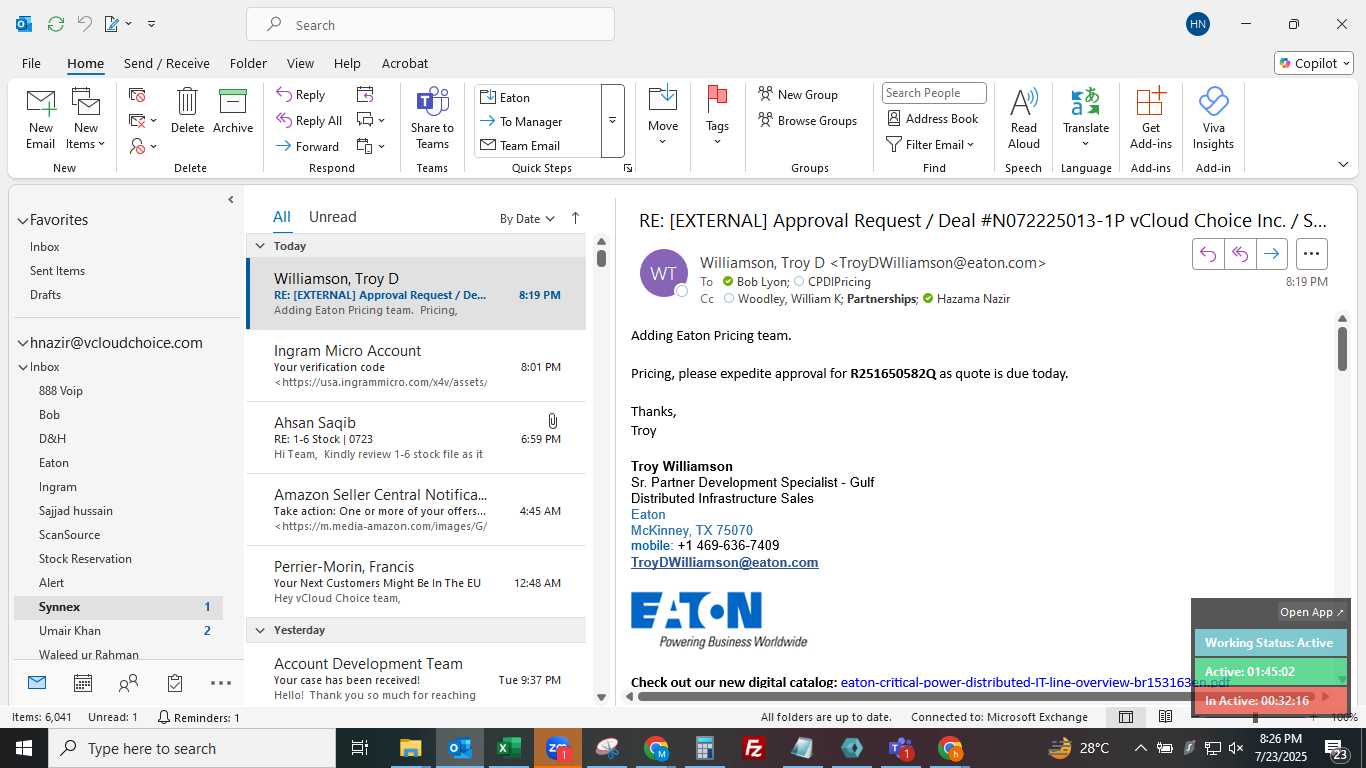Click the Undo icon in title bar
1366x768 pixels.
click(x=85, y=24)
